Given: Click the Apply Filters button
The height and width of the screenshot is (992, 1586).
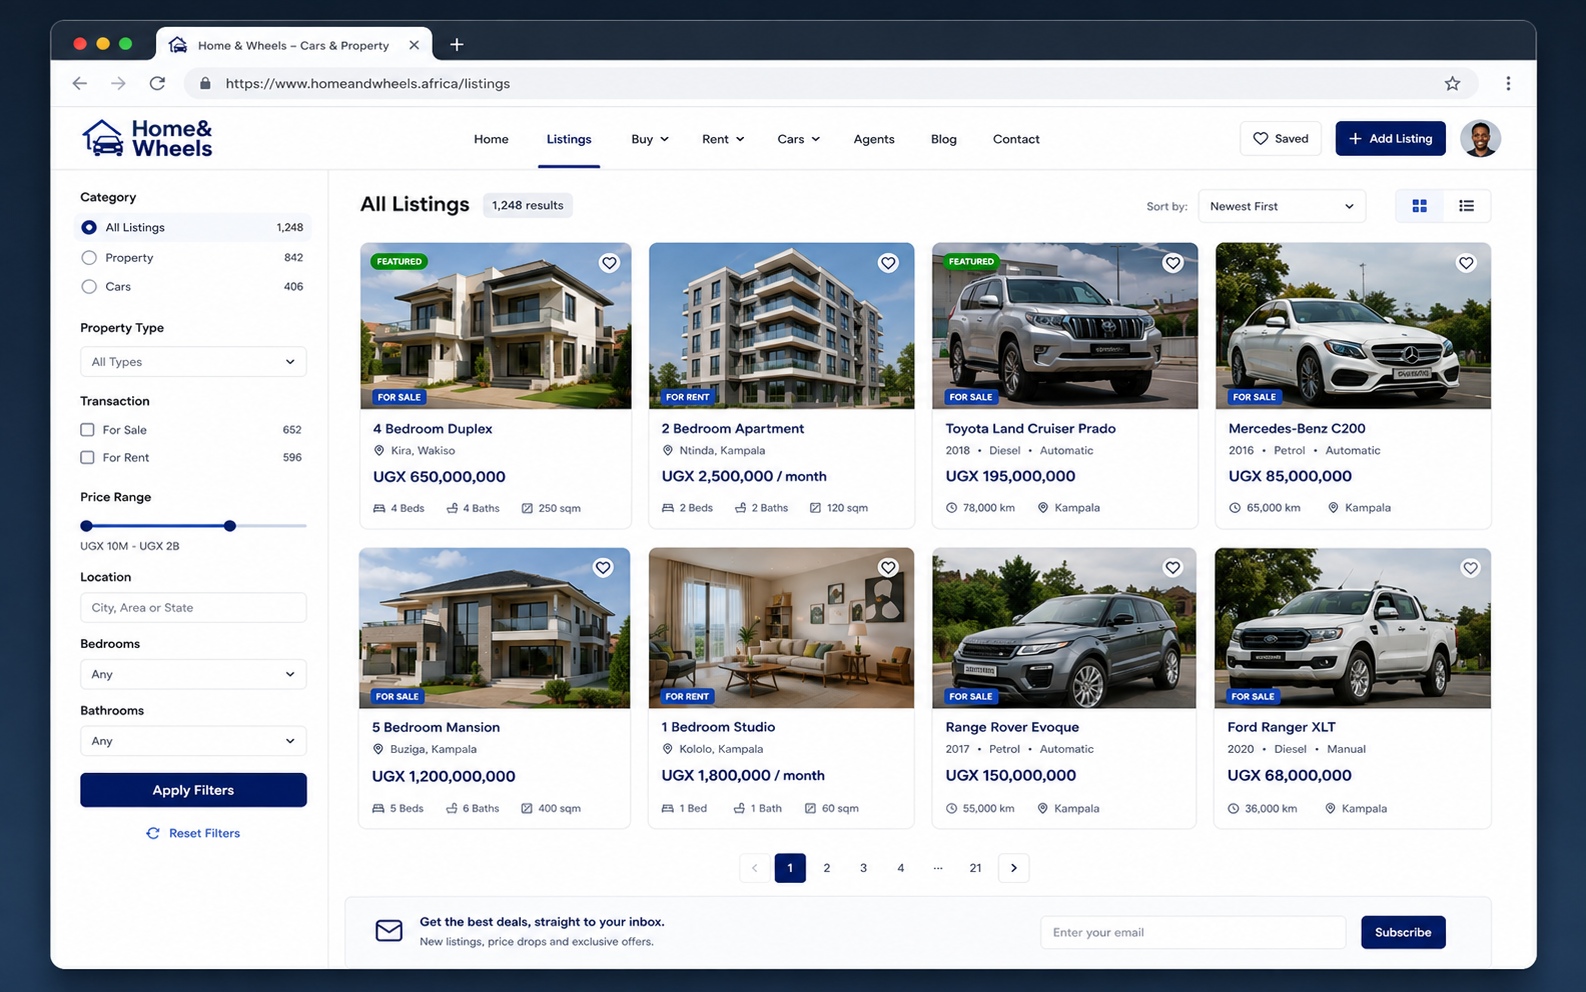Looking at the screenshot, I should (x=193, y=790).
